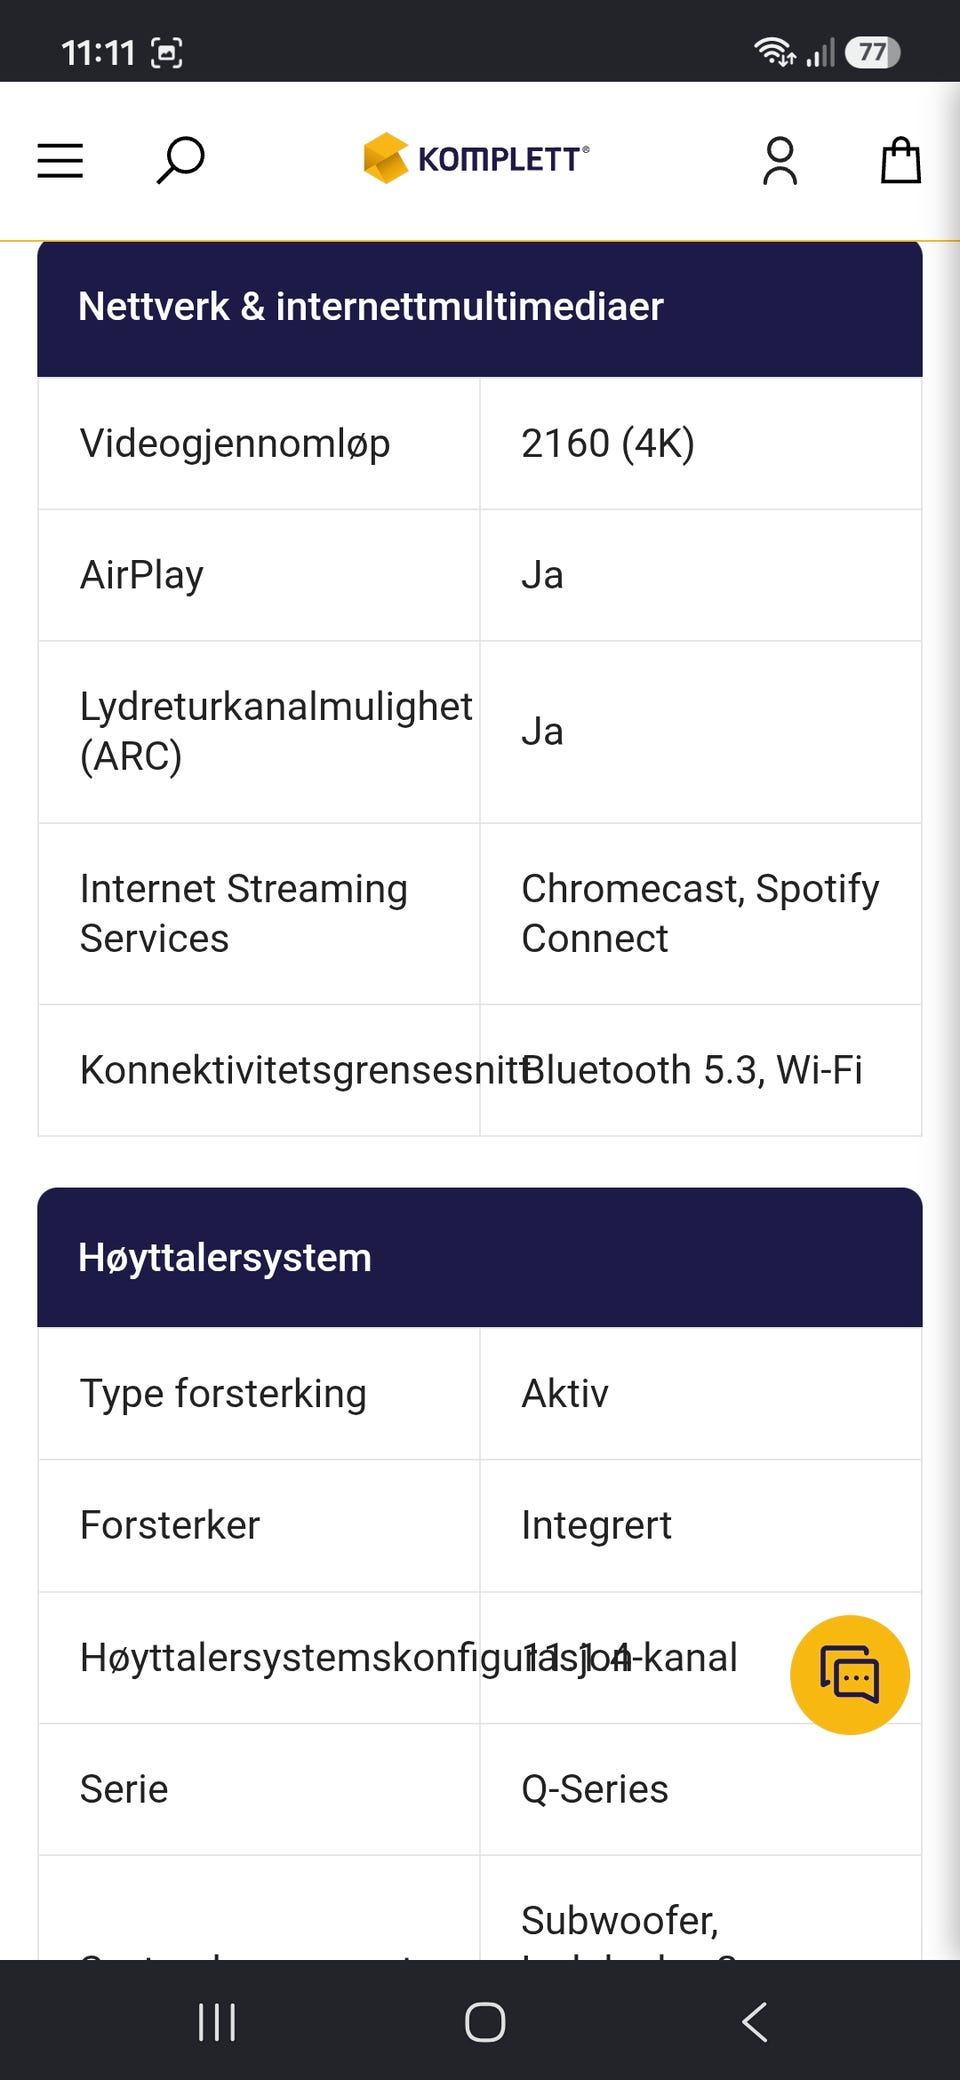Tap the search magnifier icon
960x2080 pixels.
pyautogui.click(x=180, y=161)
